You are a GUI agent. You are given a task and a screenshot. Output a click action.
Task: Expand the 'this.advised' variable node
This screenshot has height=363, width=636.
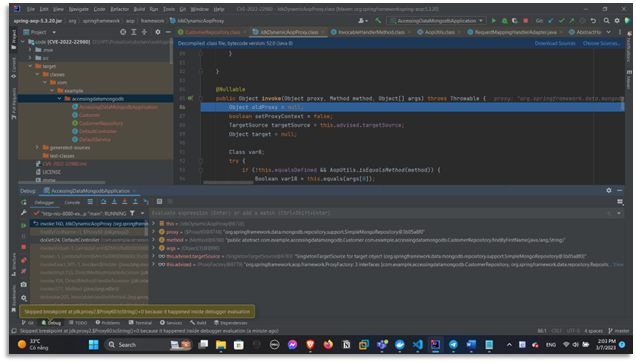point(153,264)
